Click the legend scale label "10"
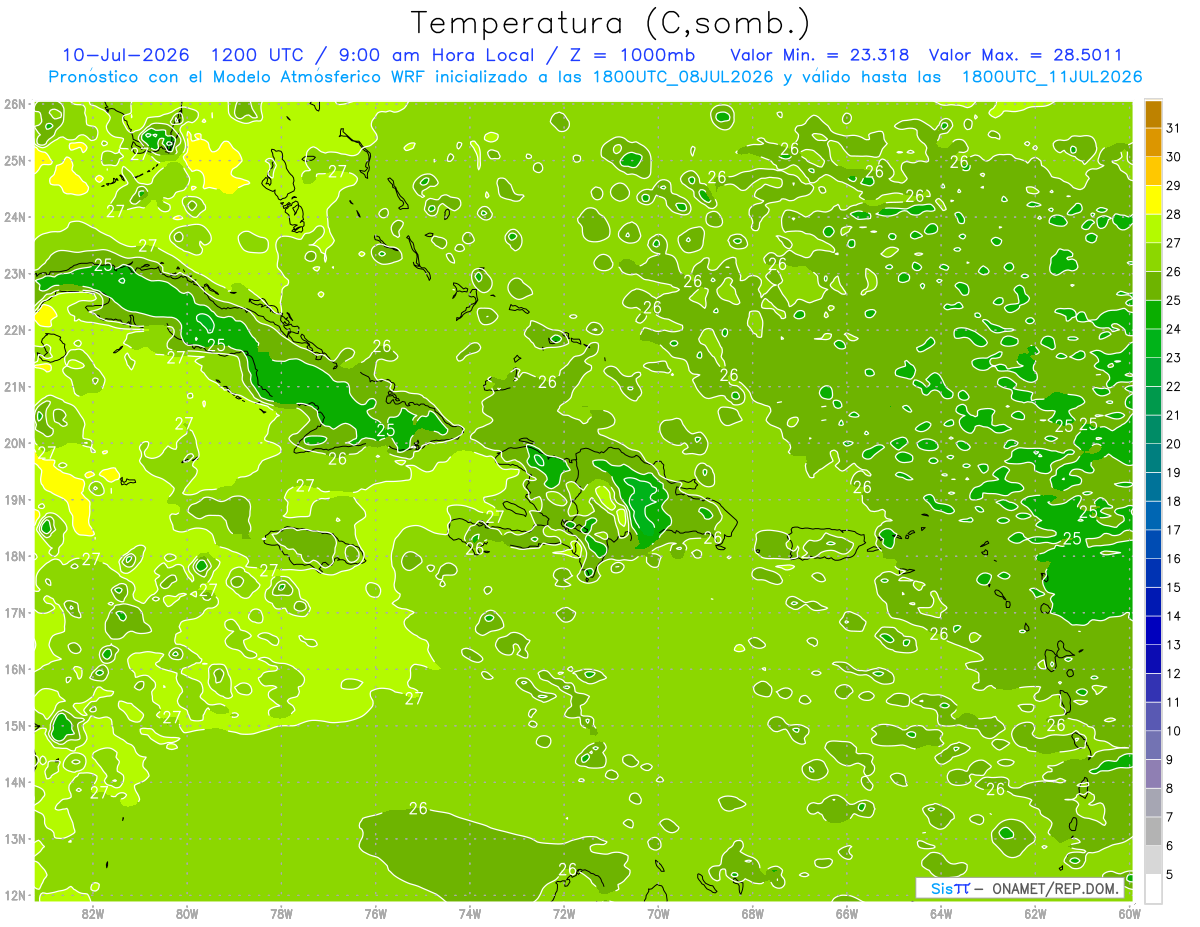 pyautogui.click(x=1174, y=731)
